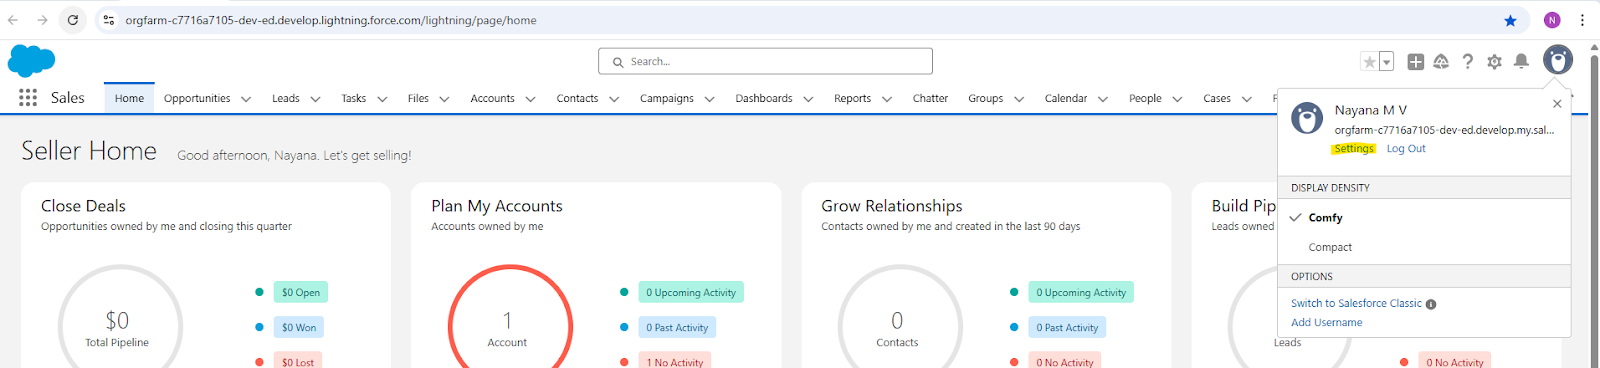This screenshot has width=1600, height=368.
Task: Open the Leads tab
Action: [286, 98]
